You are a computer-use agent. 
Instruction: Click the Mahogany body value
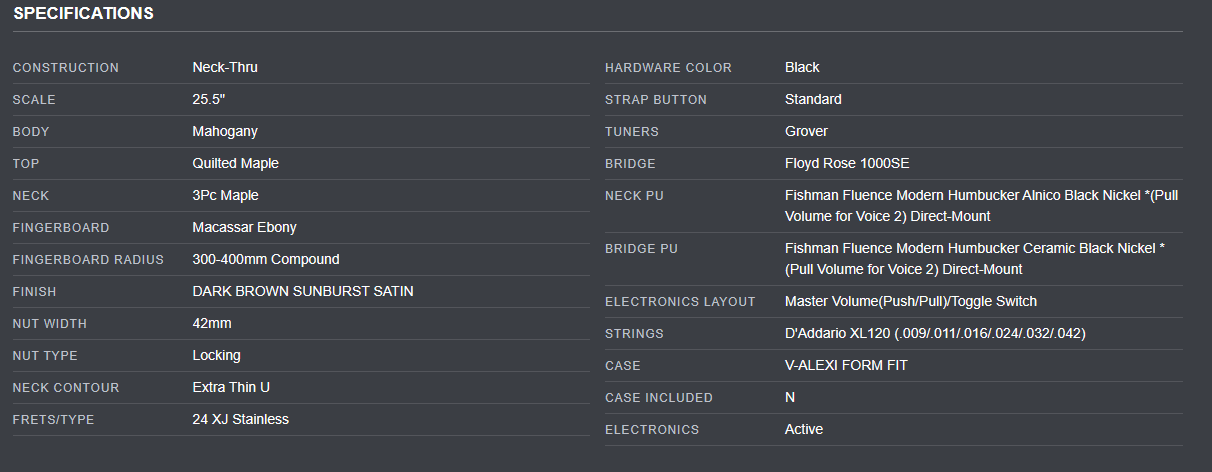click(x=225, y=131)
